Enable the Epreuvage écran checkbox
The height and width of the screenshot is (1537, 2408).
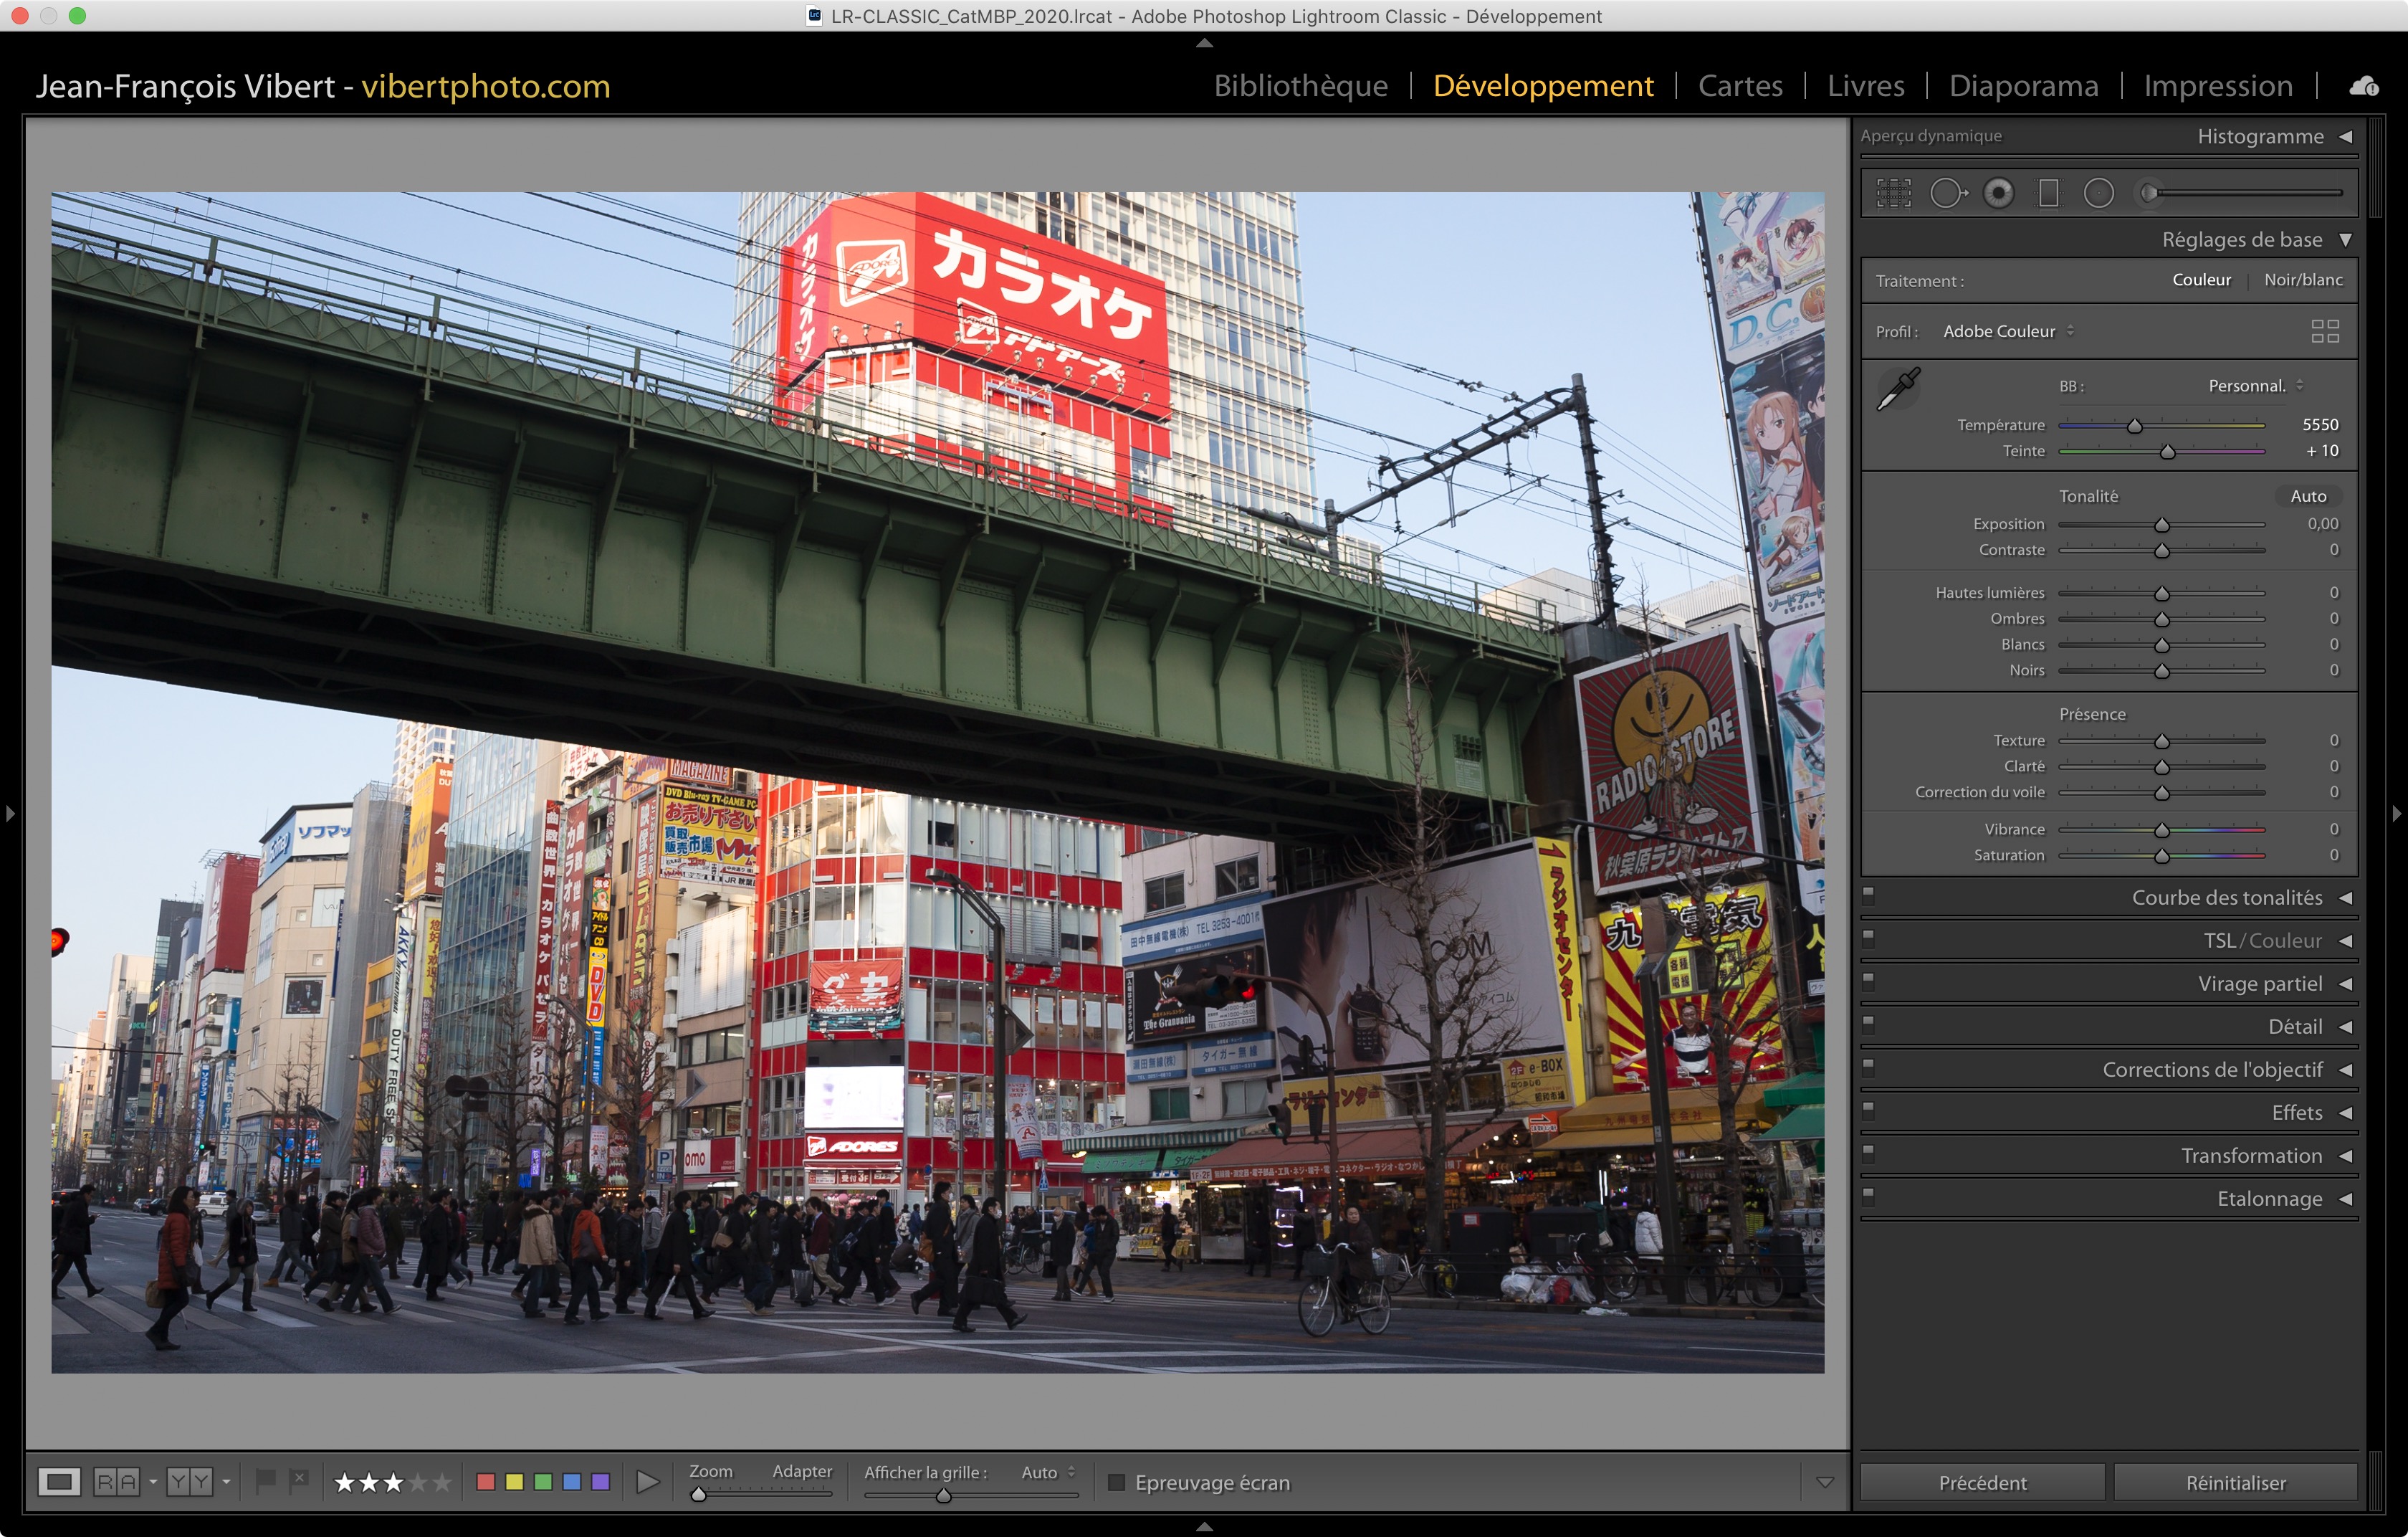point(1117,1482)
